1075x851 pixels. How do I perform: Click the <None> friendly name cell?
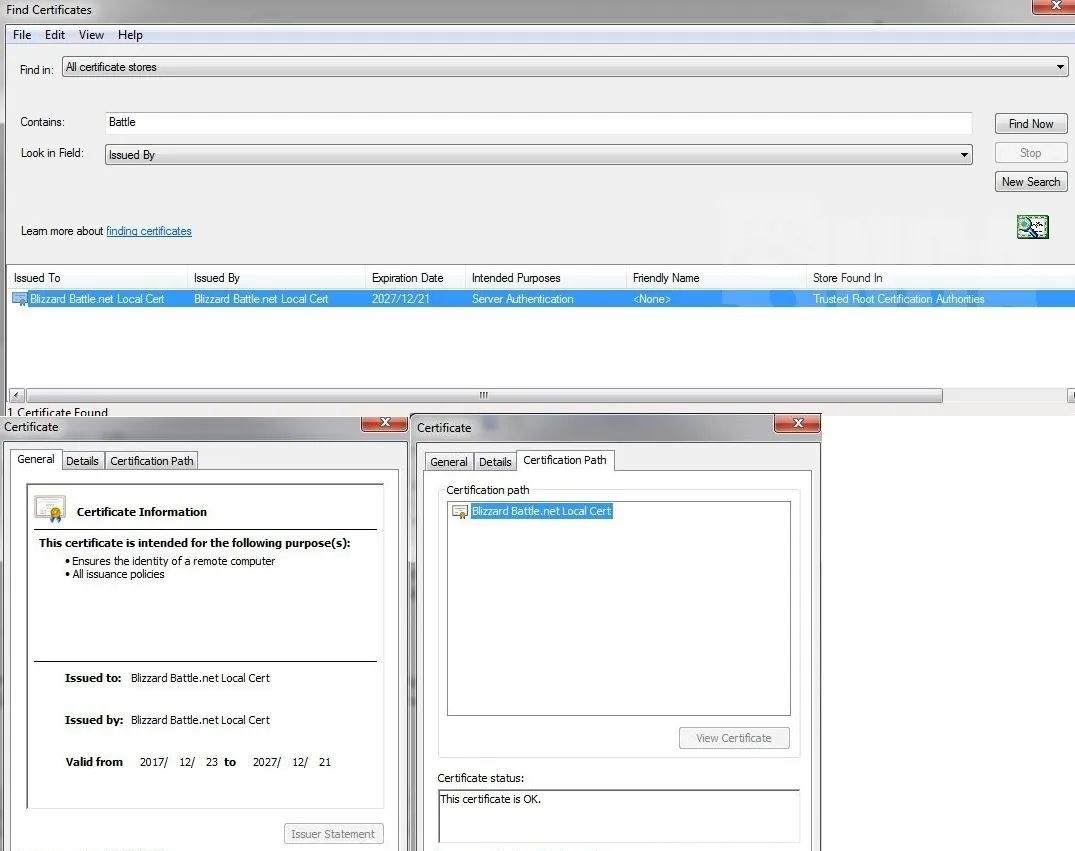click(x=651, y=299)
